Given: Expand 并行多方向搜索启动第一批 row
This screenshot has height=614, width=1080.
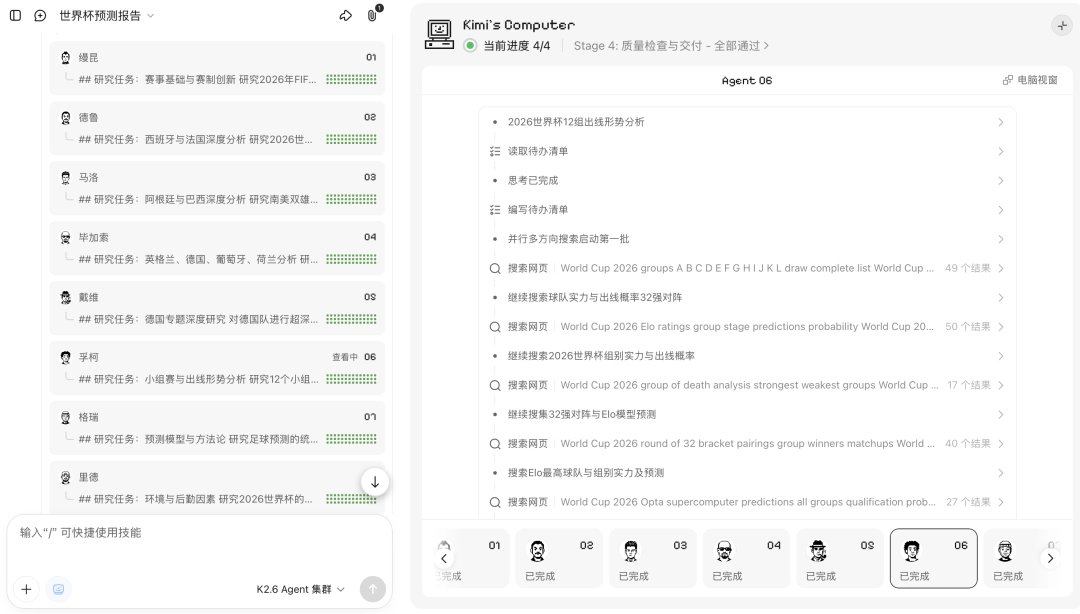Looking at the screenshot, I should [x=747, y=239].
